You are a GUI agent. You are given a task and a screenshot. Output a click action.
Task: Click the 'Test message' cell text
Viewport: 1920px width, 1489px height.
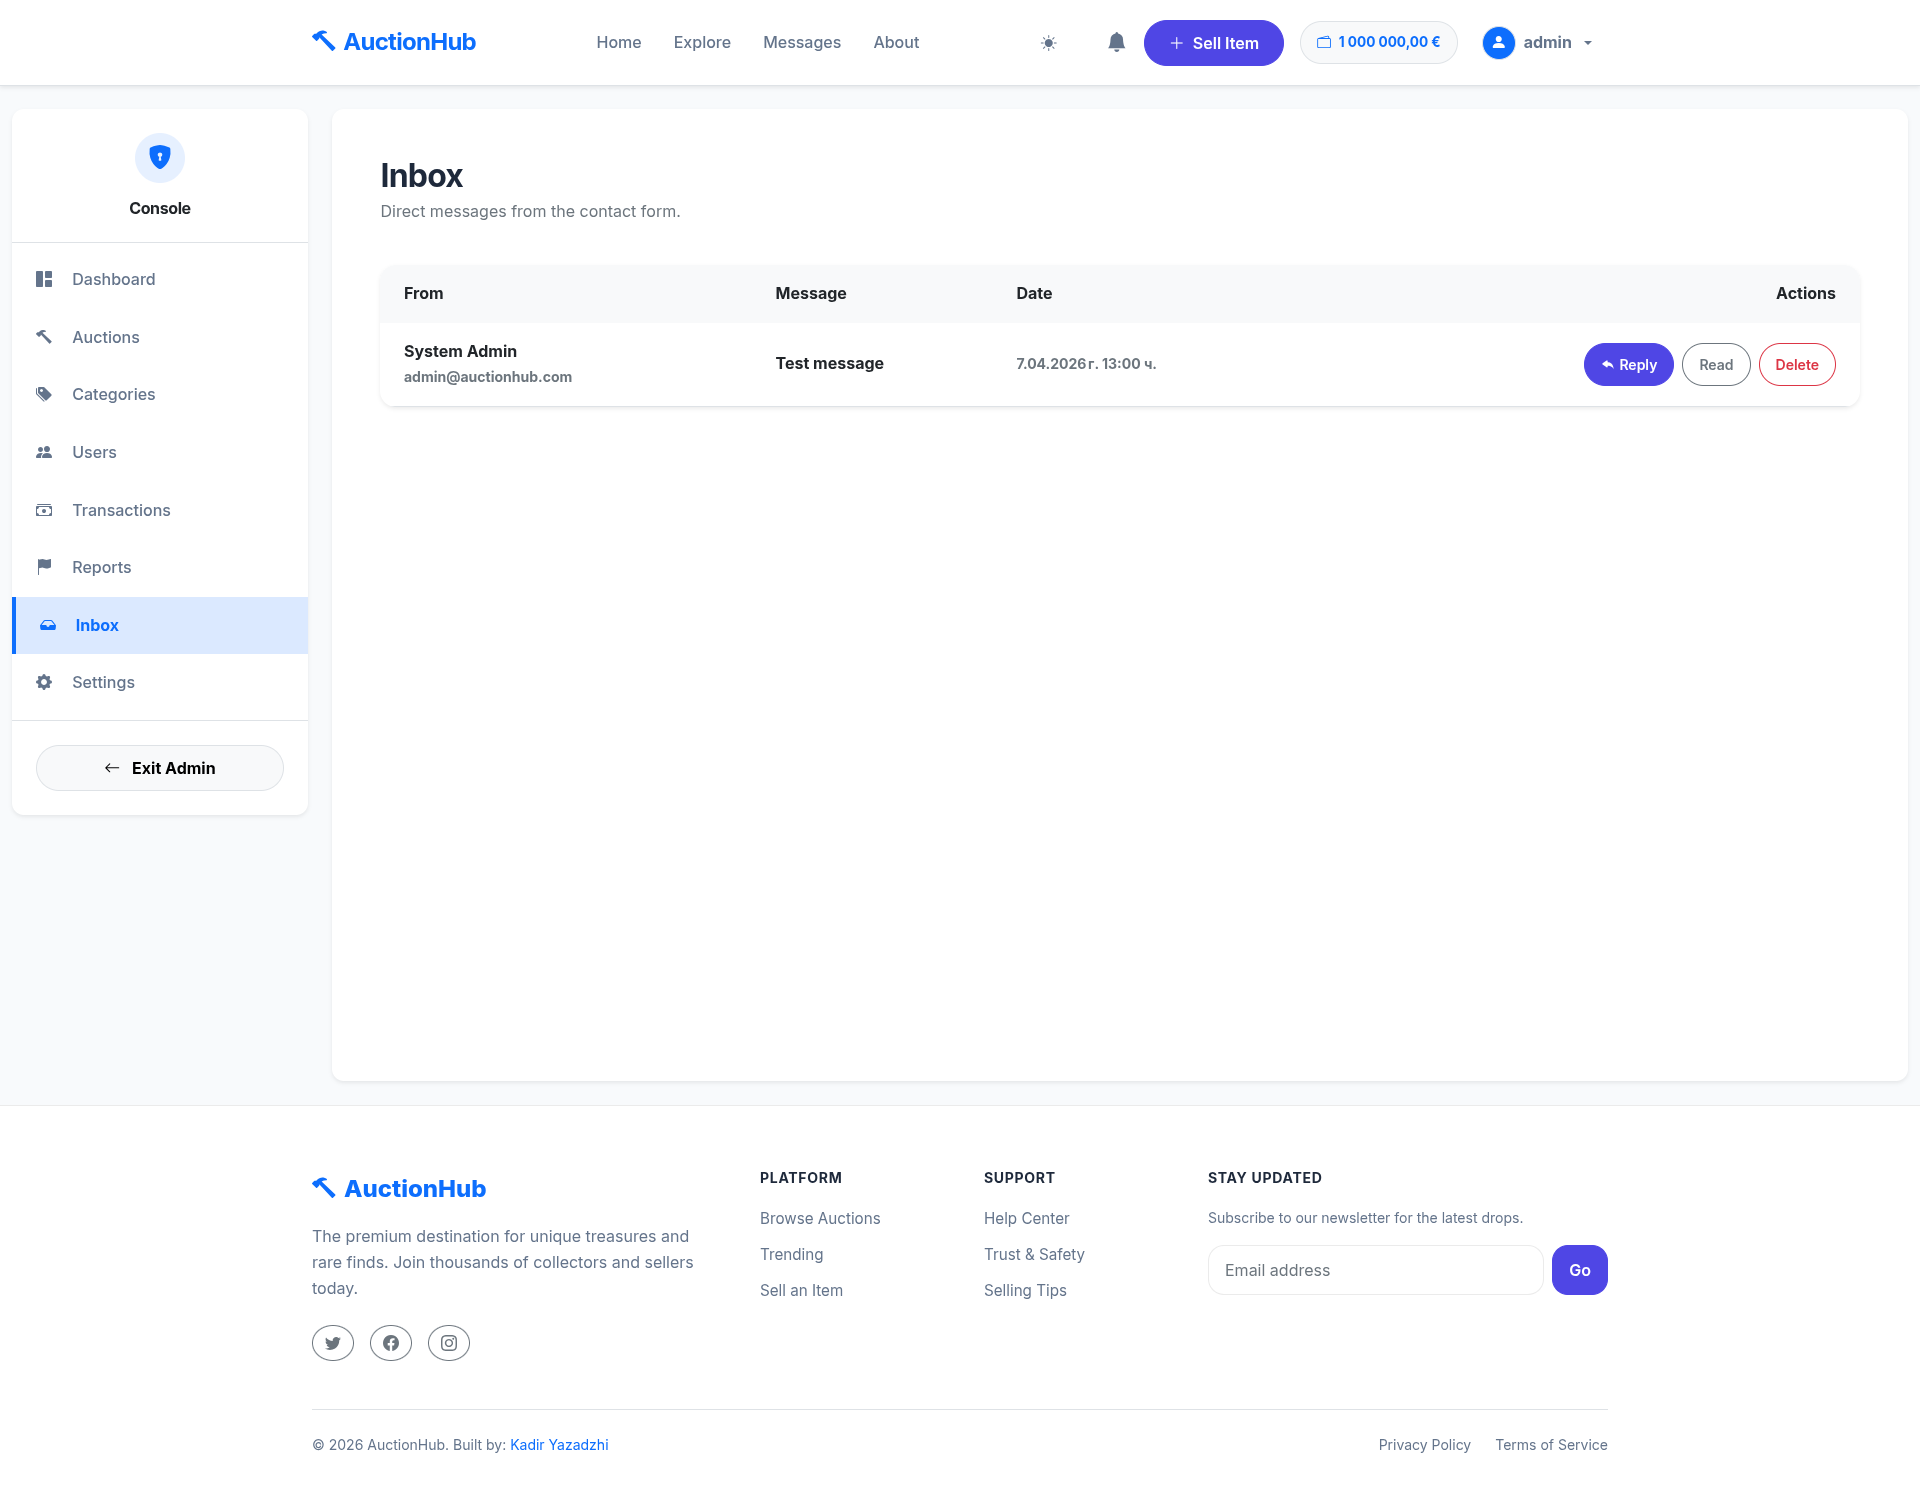[x=830, y=363]
